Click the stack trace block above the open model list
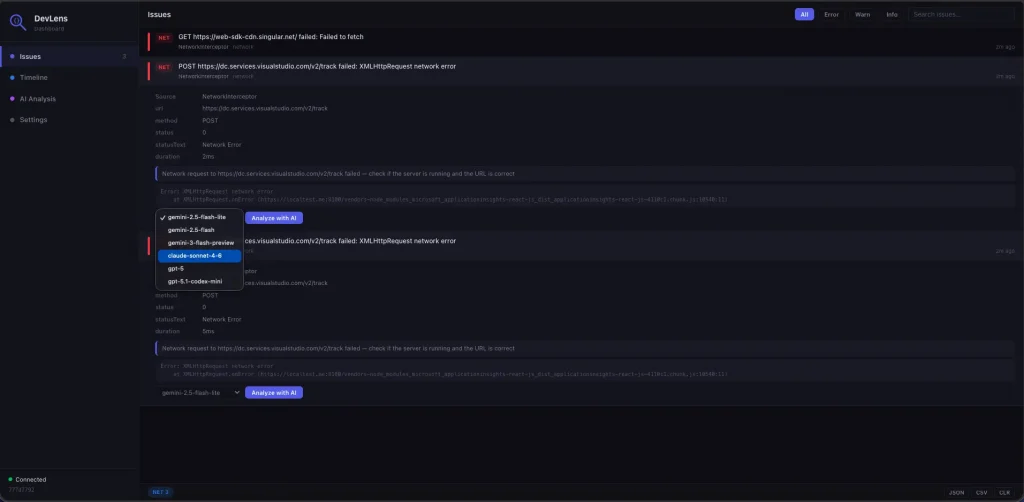Viewport: 1024px width, 502px height. tap(586, 195)
